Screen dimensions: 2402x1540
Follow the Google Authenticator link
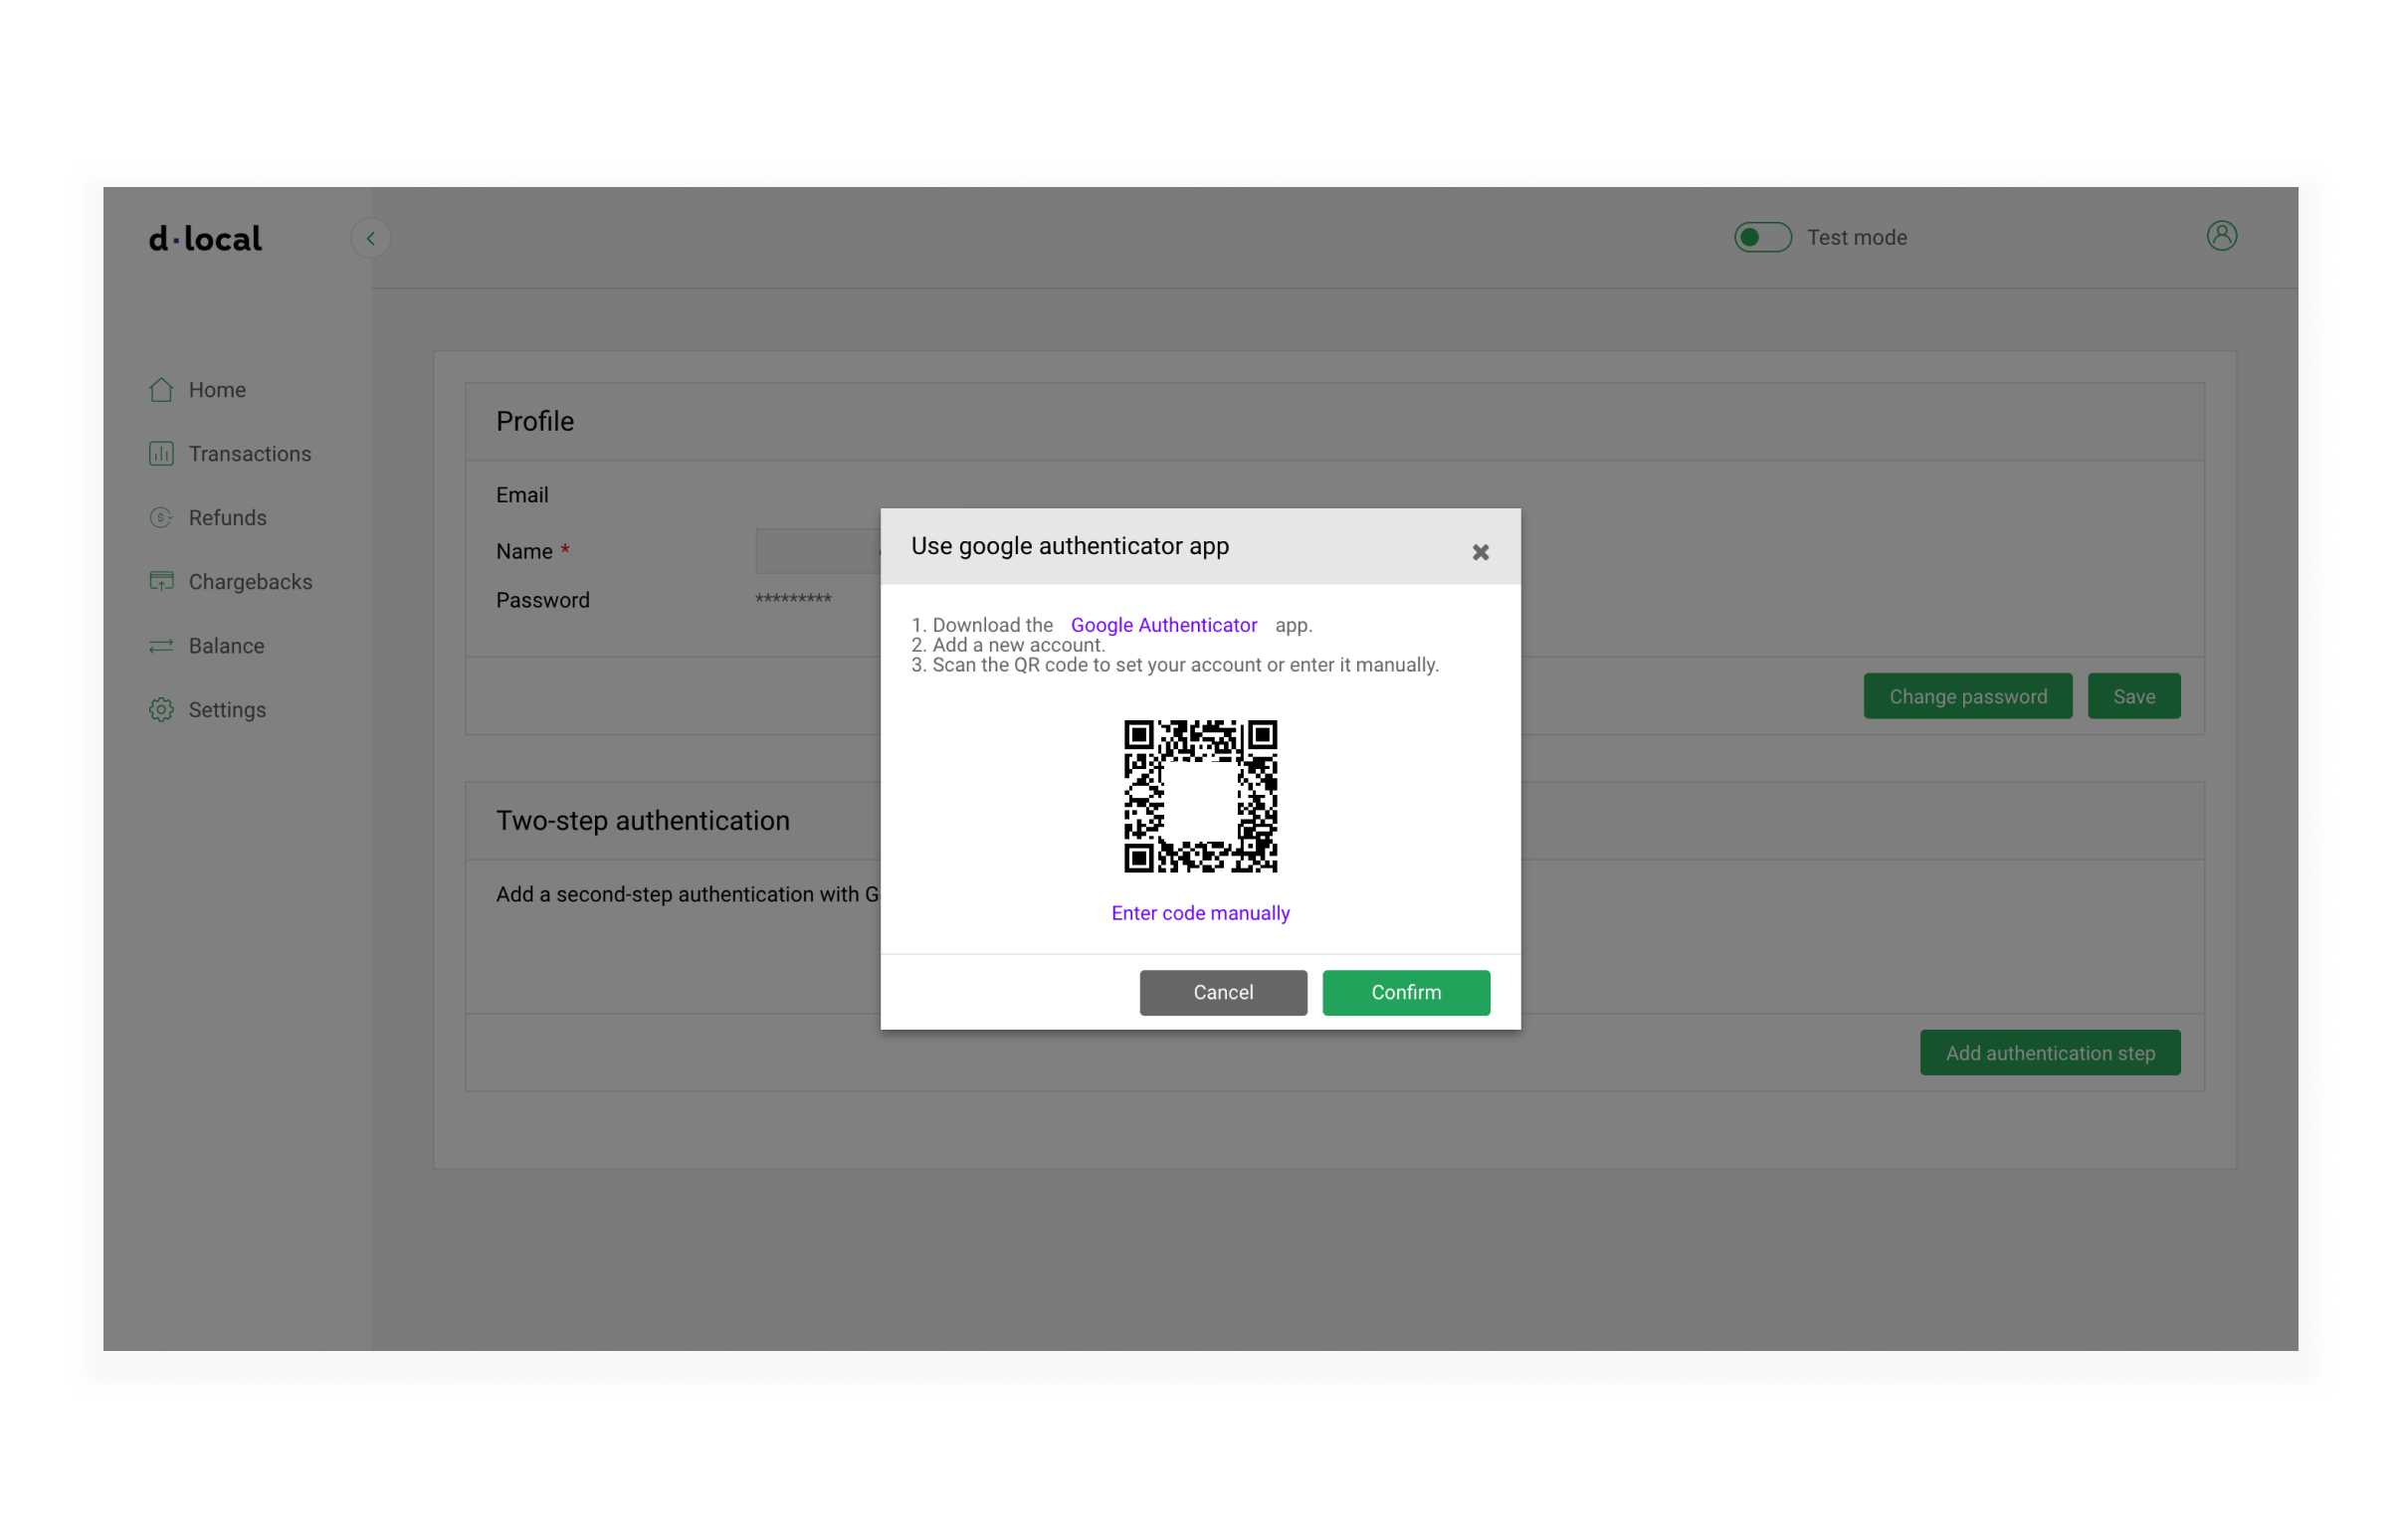coord(1164,625)
